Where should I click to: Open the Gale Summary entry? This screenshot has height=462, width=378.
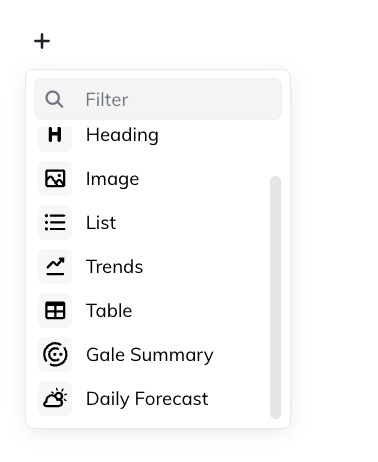153,354
